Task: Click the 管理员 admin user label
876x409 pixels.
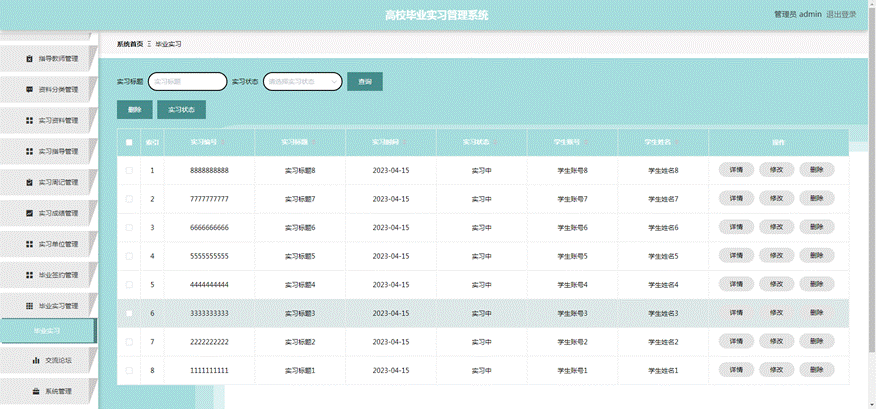Action: pos(798,15)
